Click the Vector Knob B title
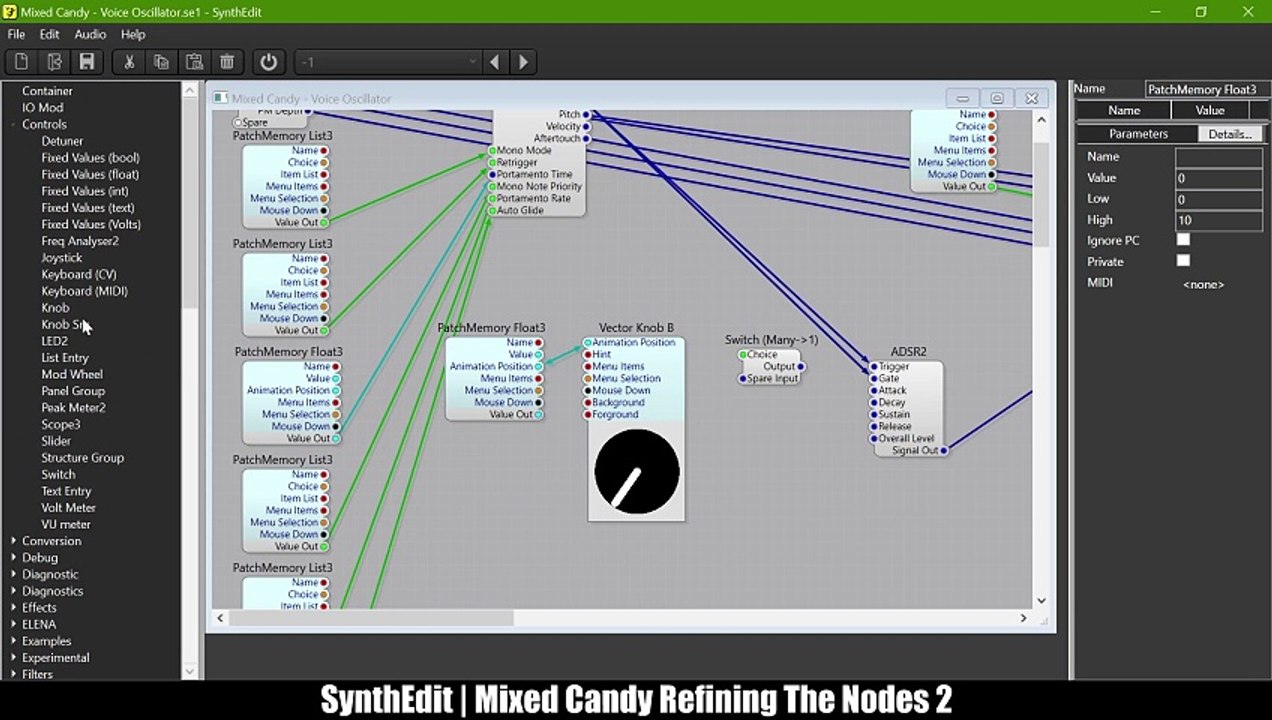Screen dimensions: 1272x720 tap(636, 328)
